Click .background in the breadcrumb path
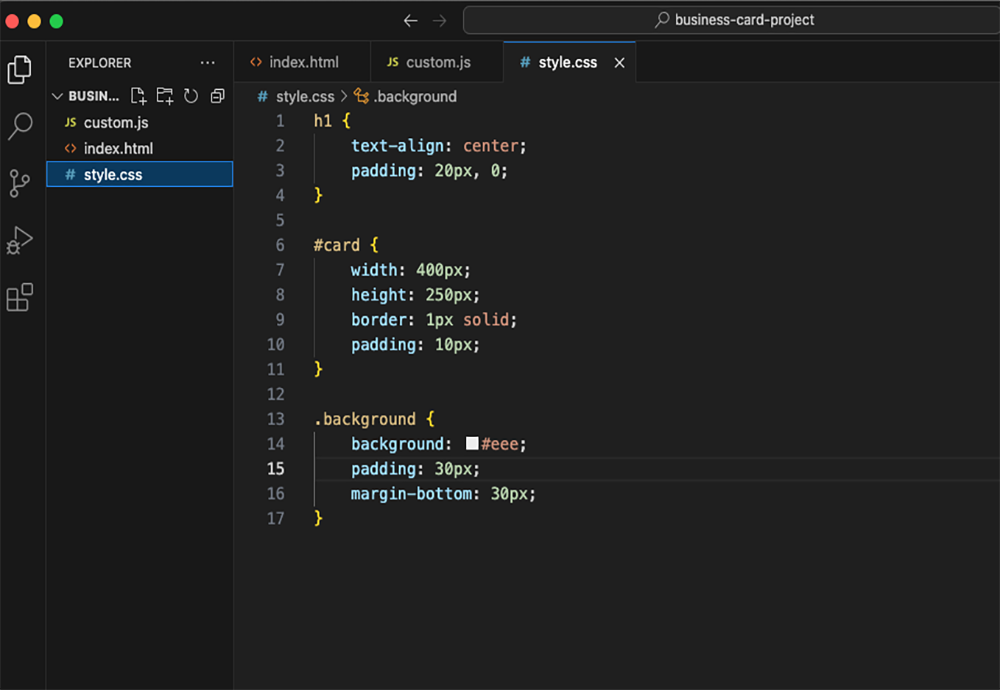Screen dimensions: 1000x690 [x=415, y=96]
